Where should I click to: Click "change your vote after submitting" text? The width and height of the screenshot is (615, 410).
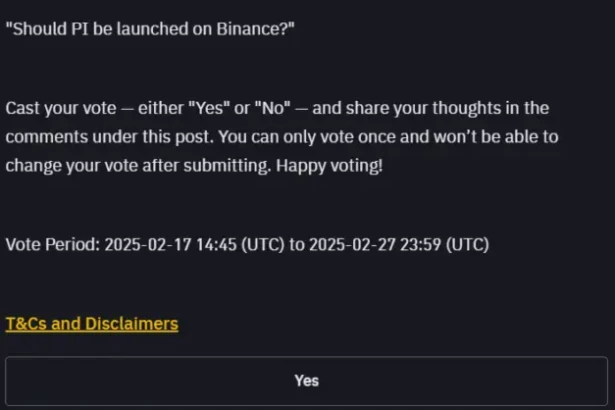pyautogui.click(x=138, y=166)
